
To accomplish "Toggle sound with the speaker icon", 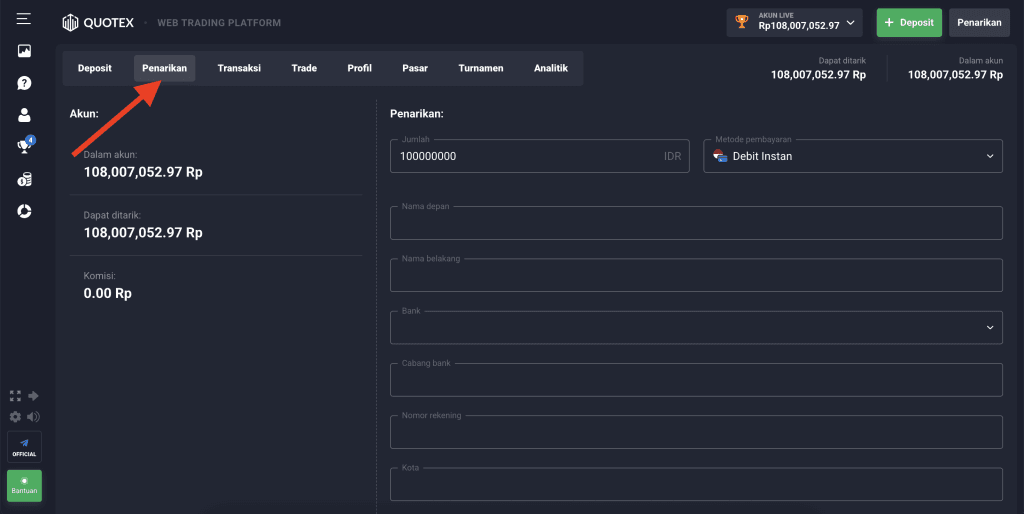I will click(x=33, y=417).
